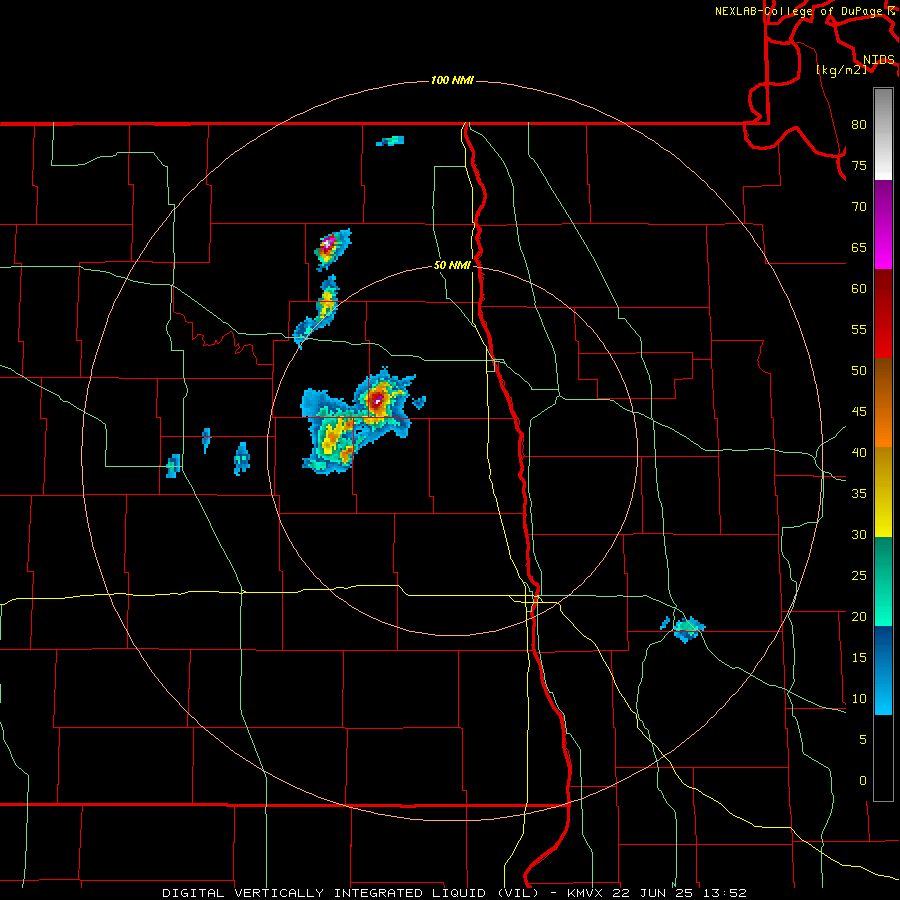Click the 50 value on the scale

point(859,371)
